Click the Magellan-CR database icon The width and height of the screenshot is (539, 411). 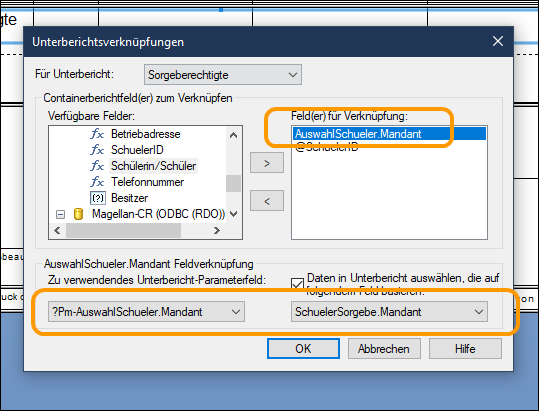(79, 214)
